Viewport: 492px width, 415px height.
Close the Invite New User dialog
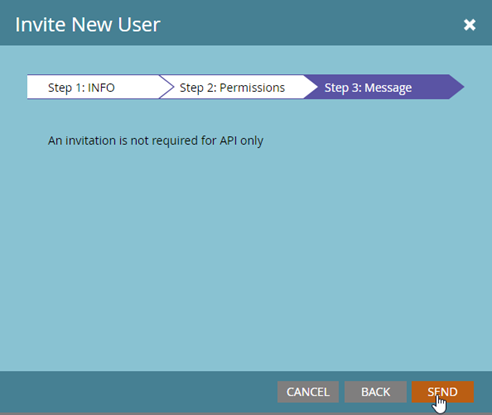(x=469, y=25)
